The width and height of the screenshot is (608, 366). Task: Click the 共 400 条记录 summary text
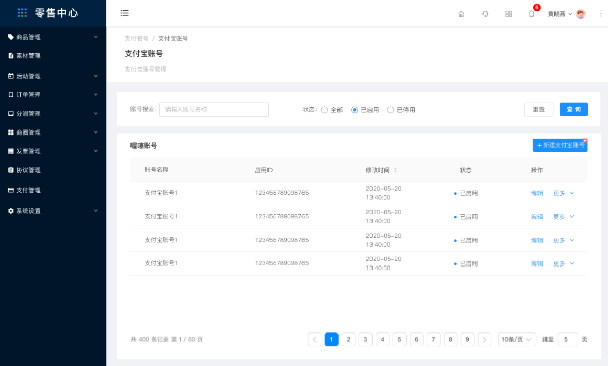tap(149, 339)
